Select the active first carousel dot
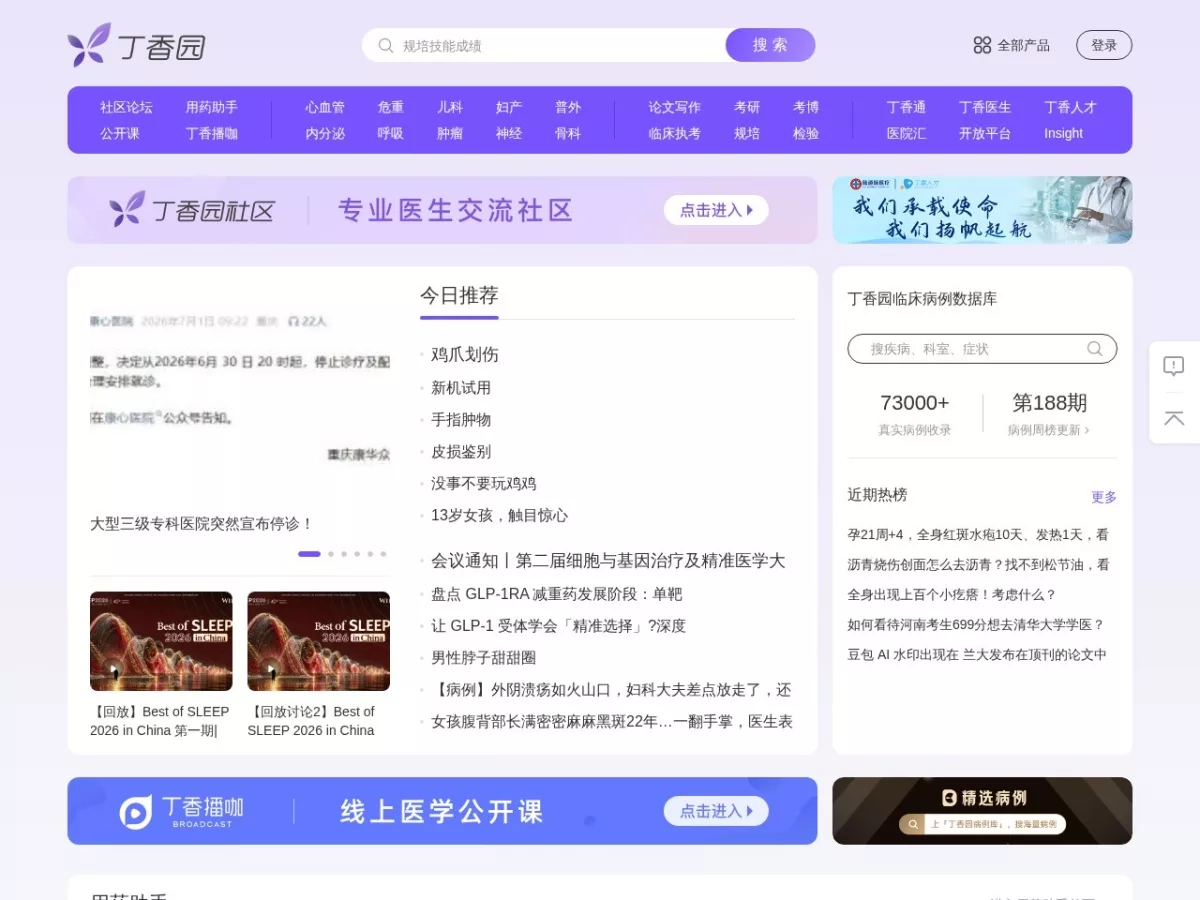The image size is (1200, 900). pos(309,554)
